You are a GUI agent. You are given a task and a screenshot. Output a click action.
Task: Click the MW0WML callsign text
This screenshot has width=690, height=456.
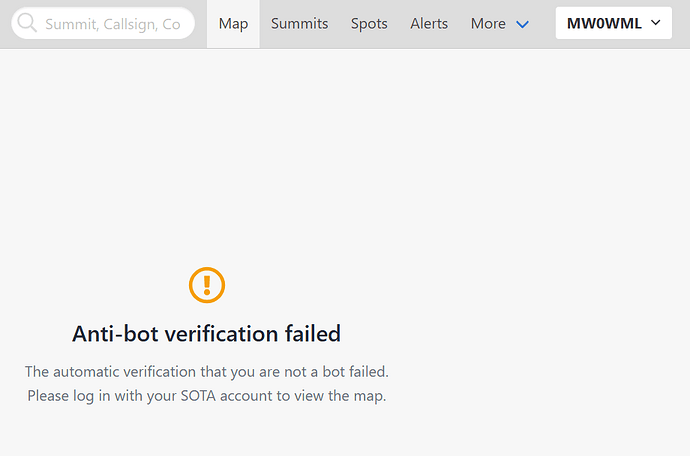(603, 23)
